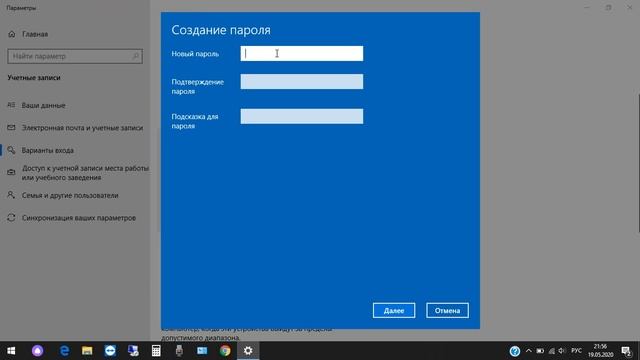Open the Action Center notifications icon
The image size is (640, 360).
click(x=627, y=351)
